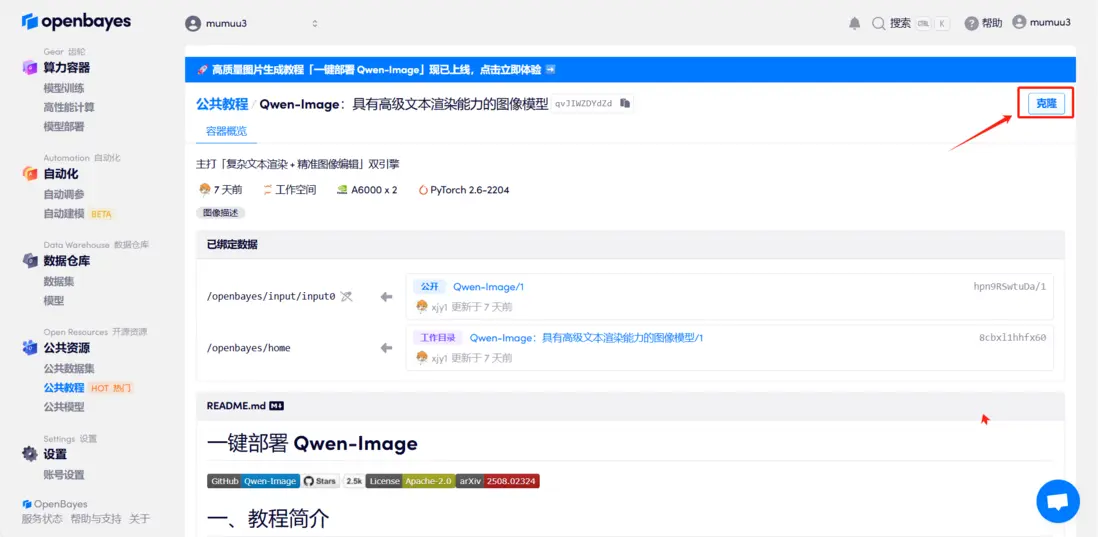
Task: Click the 图像描述 tag
Action: tap(221, 212)
